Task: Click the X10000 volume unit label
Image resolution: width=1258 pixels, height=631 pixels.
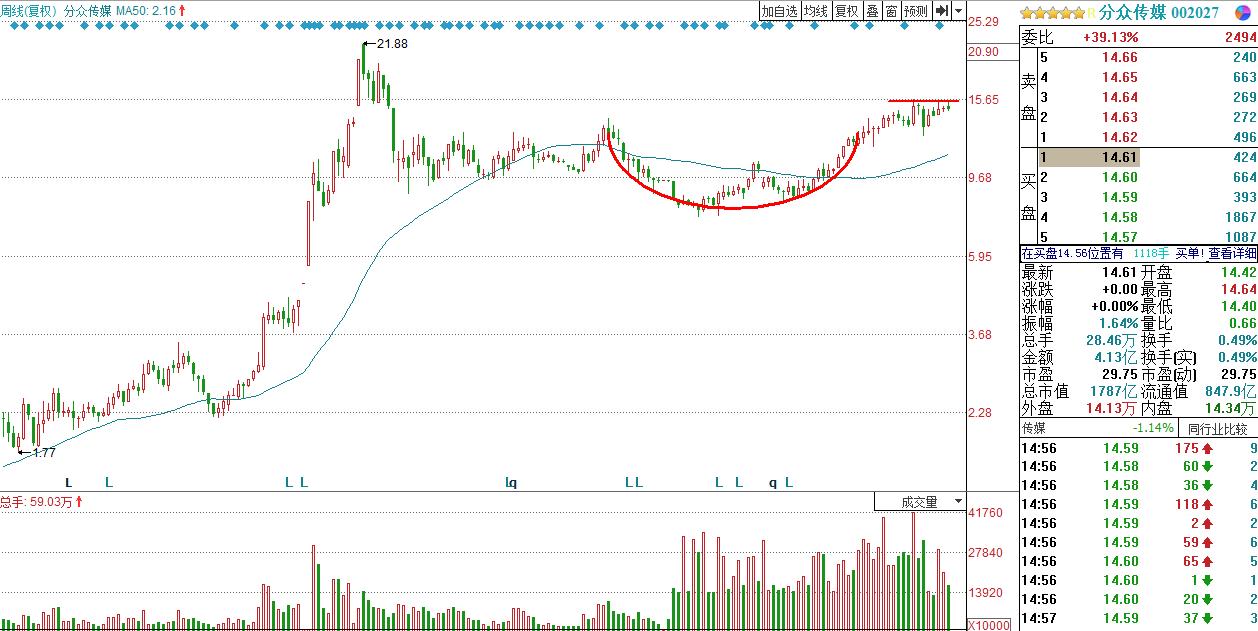Action: click(x=989, y=625)
